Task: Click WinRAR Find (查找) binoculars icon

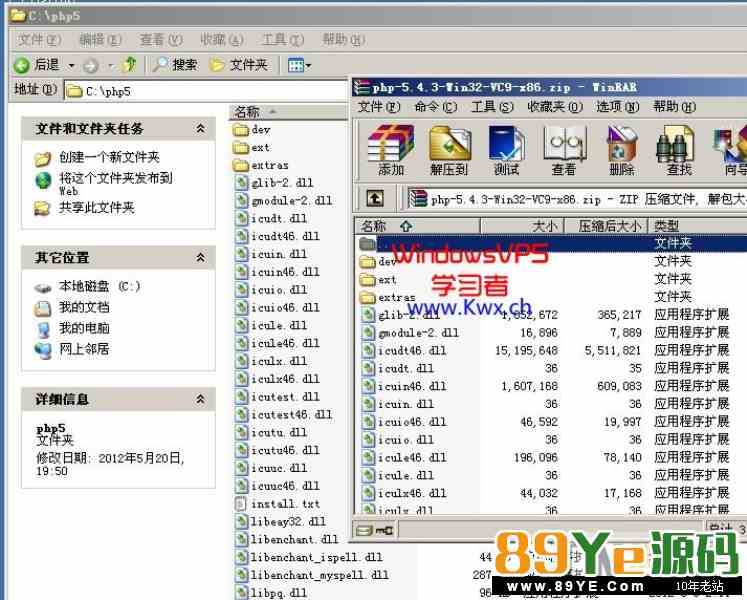Action: point(678,150)
